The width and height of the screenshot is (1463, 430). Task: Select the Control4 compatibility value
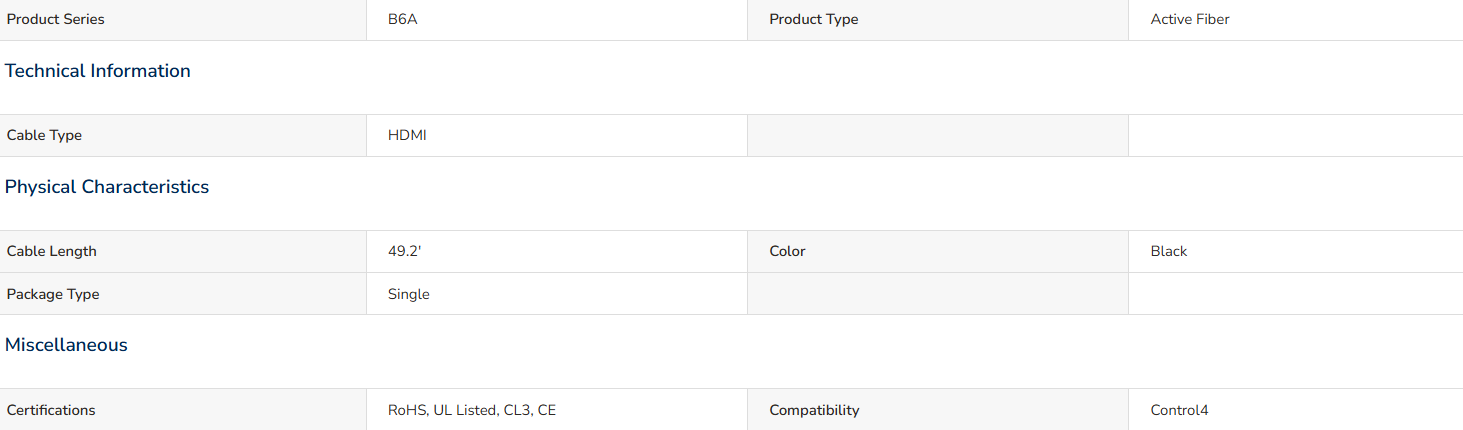click(1180, 410)
